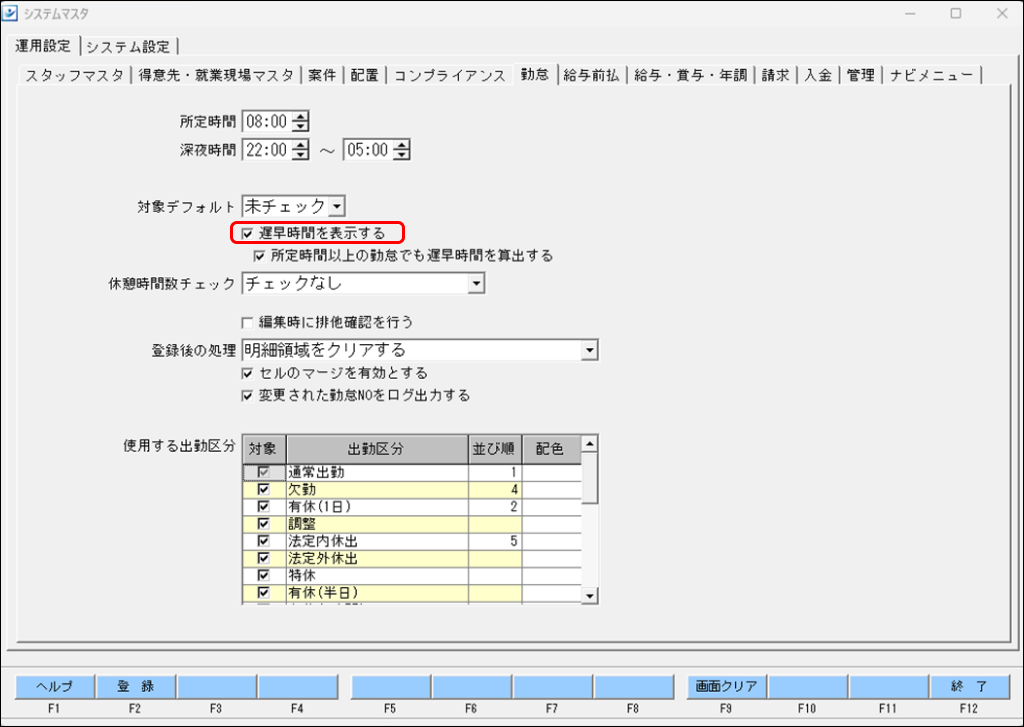The image size is (1024, 727).
Task: Uncheck the 有休(半日) row checkbox
Action: tap(264, 592)
